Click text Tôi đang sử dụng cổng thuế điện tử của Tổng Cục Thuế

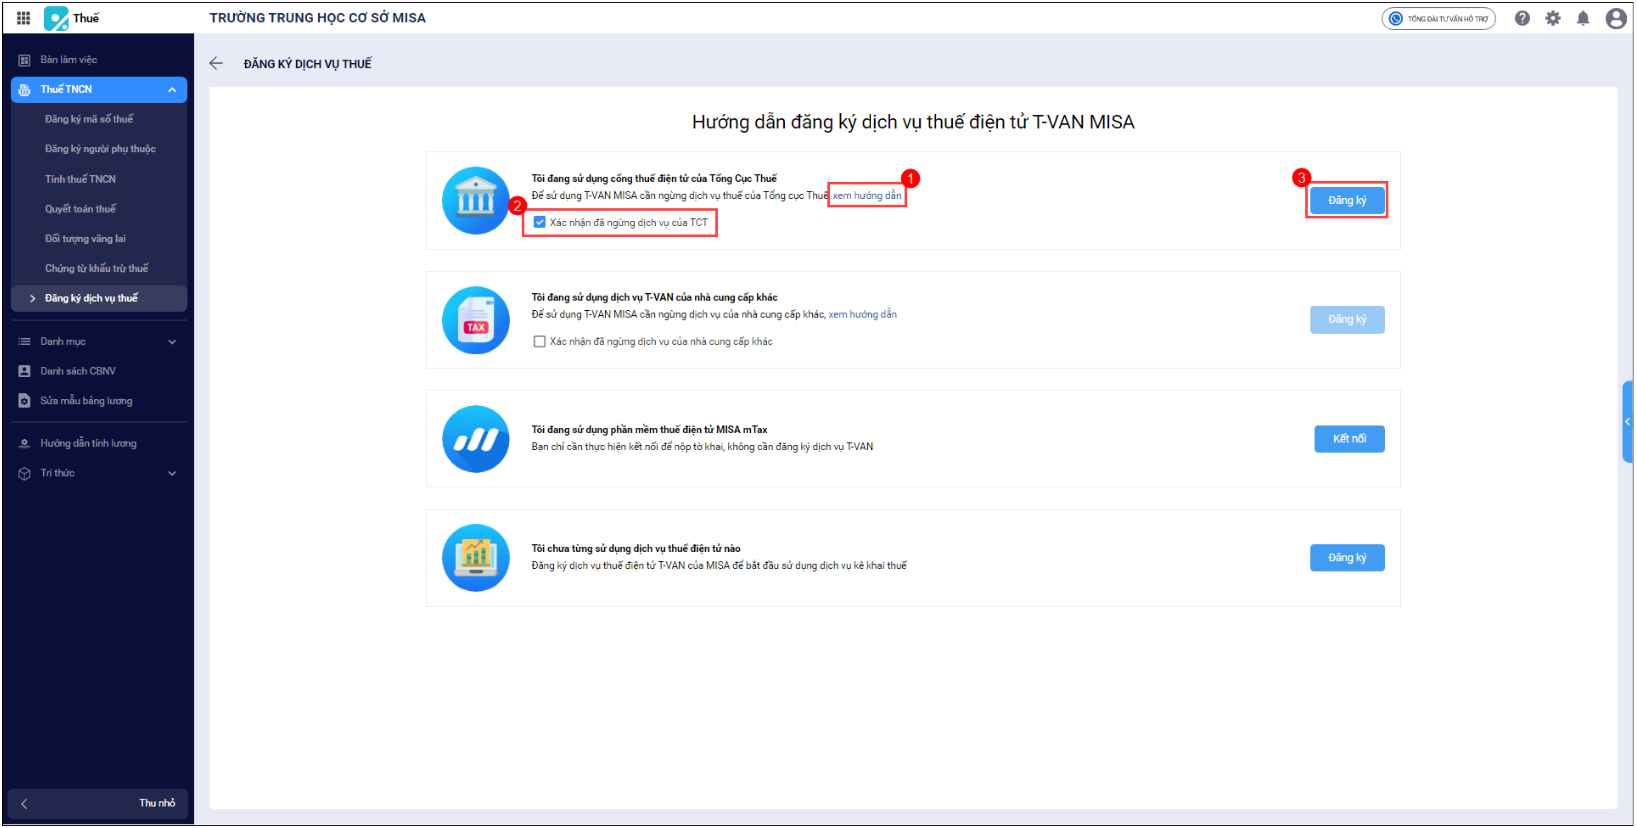coord(654,179)
